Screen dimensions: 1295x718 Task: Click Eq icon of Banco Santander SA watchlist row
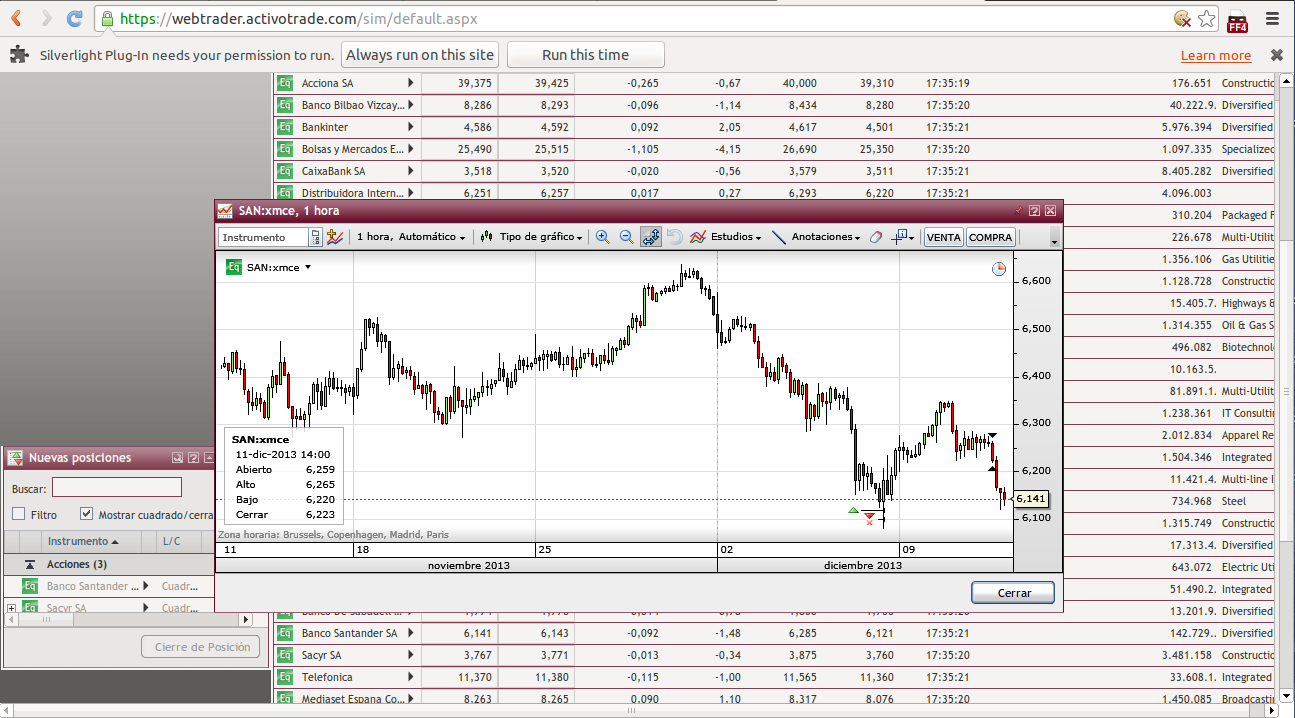tap(285, 633)
